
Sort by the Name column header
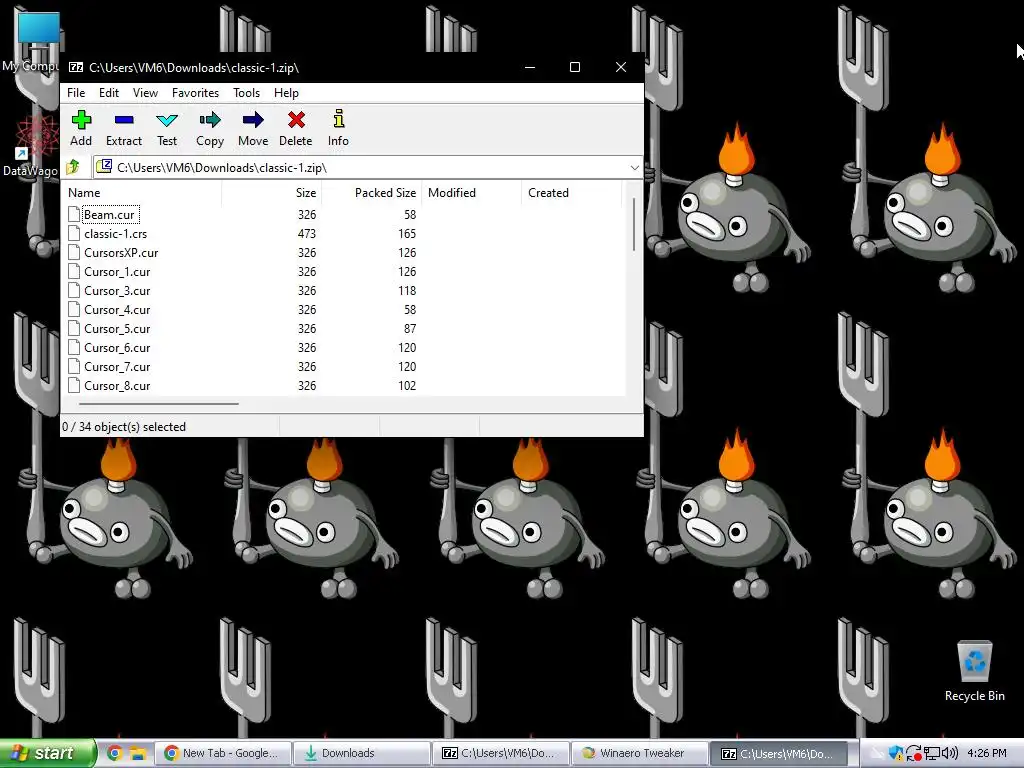pos(142,193)
